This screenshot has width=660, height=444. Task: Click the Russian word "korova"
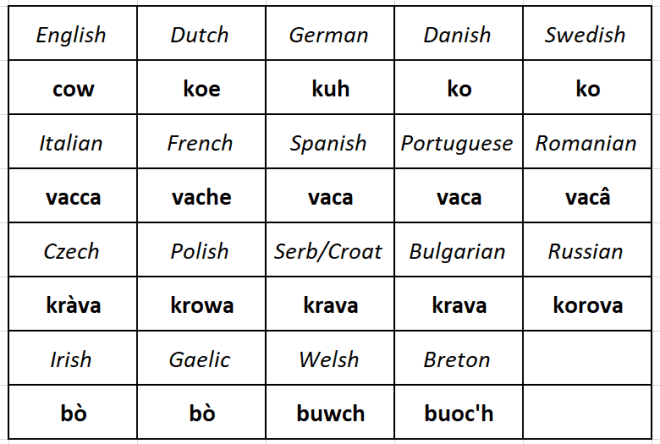[x=587, y=305]
